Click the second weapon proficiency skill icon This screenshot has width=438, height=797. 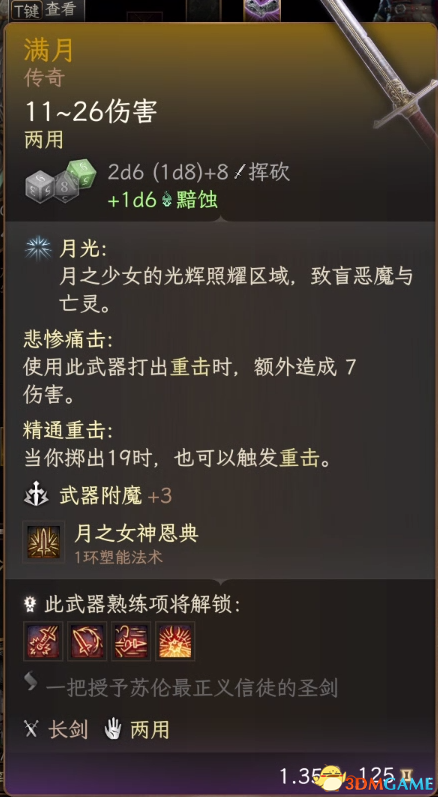[87, 641]
